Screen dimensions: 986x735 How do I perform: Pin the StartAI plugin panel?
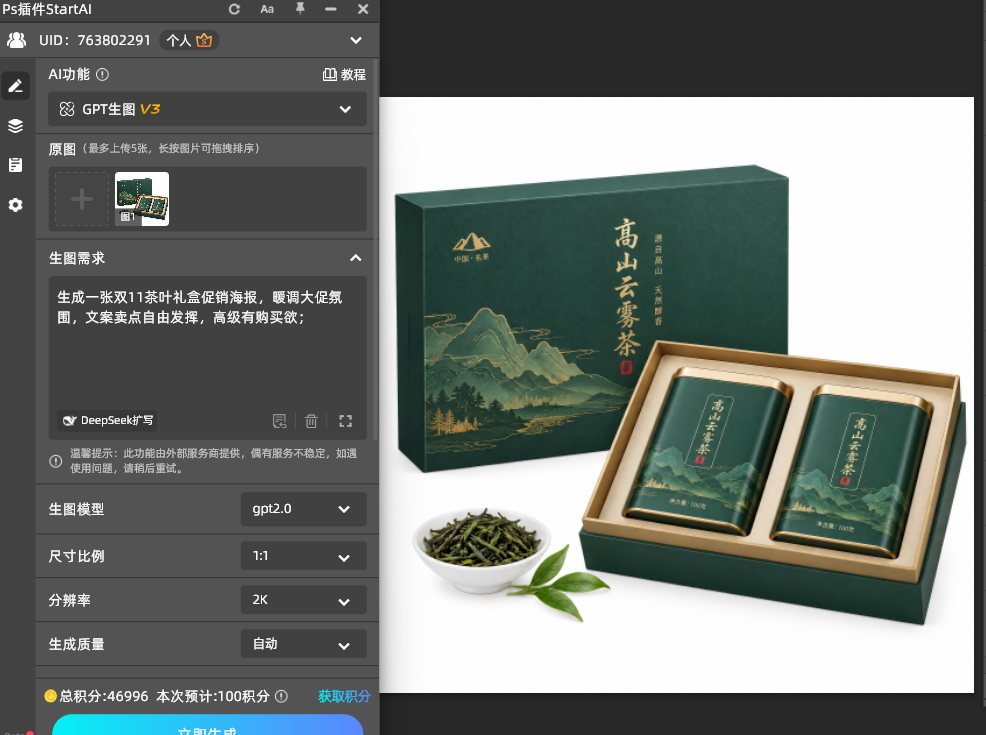tap(300, 9)
